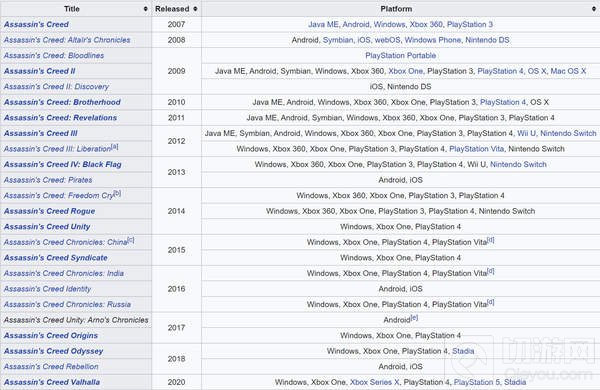Click footnote [a] beside Liberation
The width and height of the screenshot is (600, 390).
tap(115, 147)
